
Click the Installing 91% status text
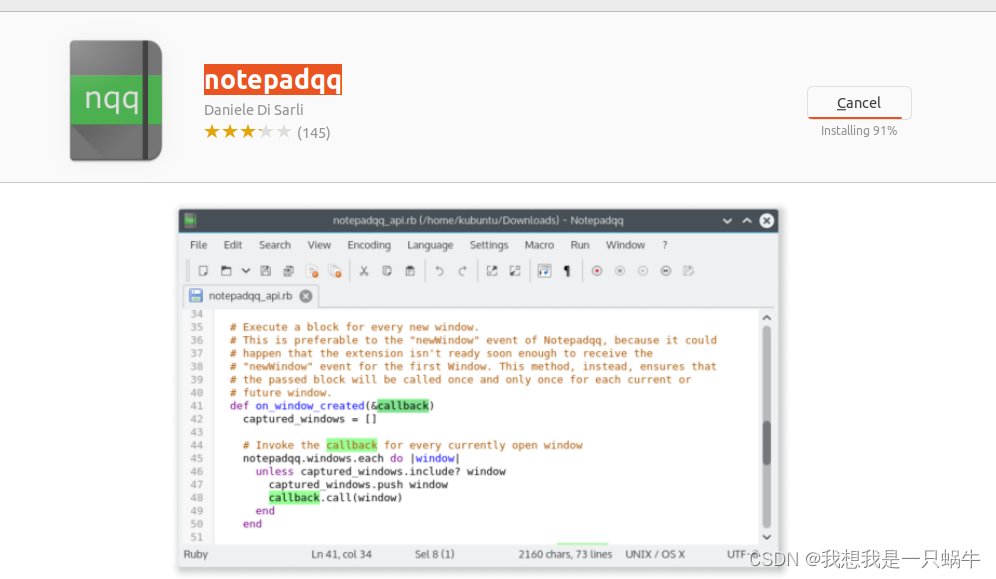[x=859, y=131]
